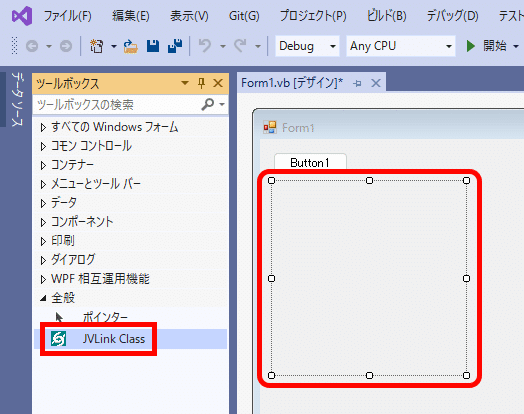Open the 編集(E) menu
The height and width of the screenshot is (414, 524).
[x=131, y=16]
